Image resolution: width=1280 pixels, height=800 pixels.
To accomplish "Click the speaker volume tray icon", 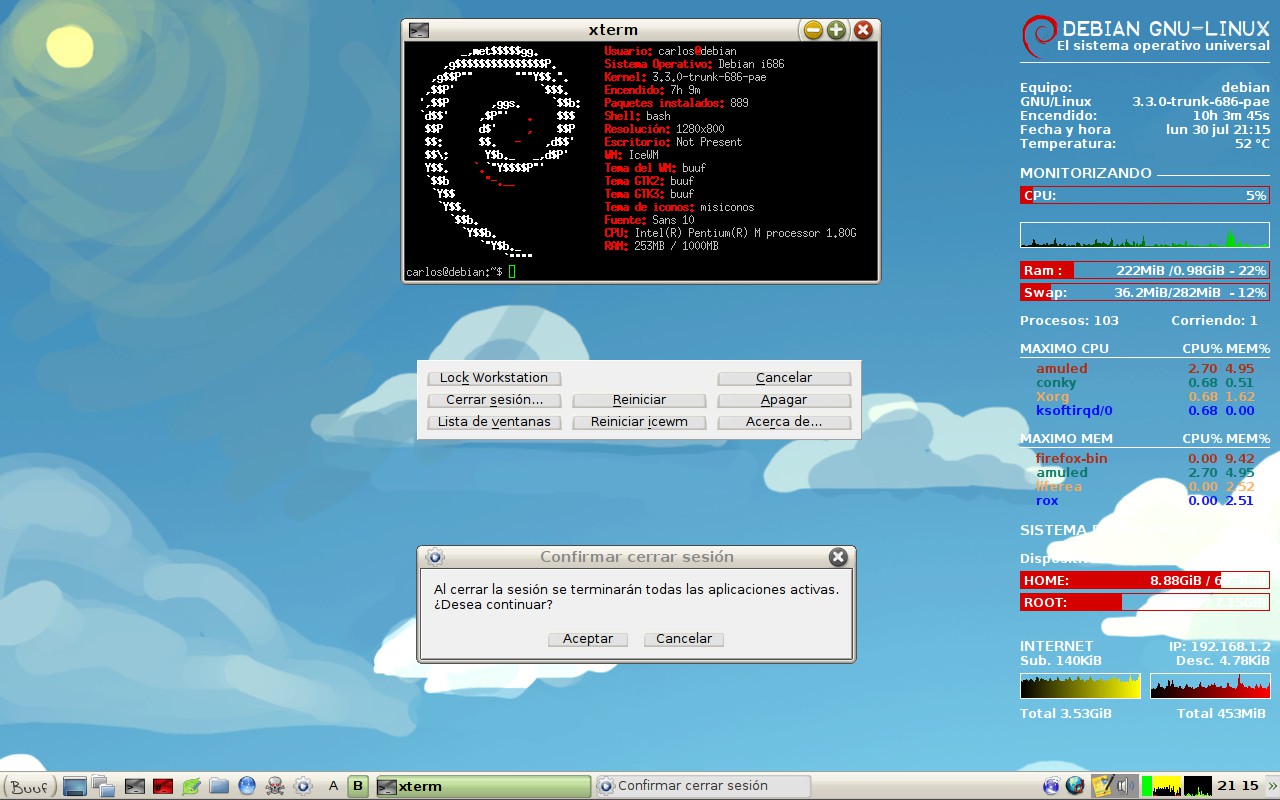I will coord(1124,786).
